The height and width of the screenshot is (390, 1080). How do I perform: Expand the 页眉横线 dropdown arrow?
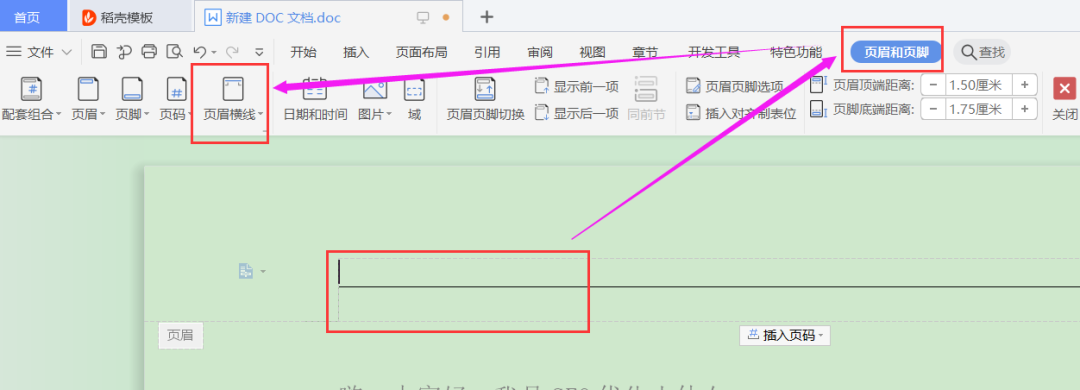[x=260, y=114]
